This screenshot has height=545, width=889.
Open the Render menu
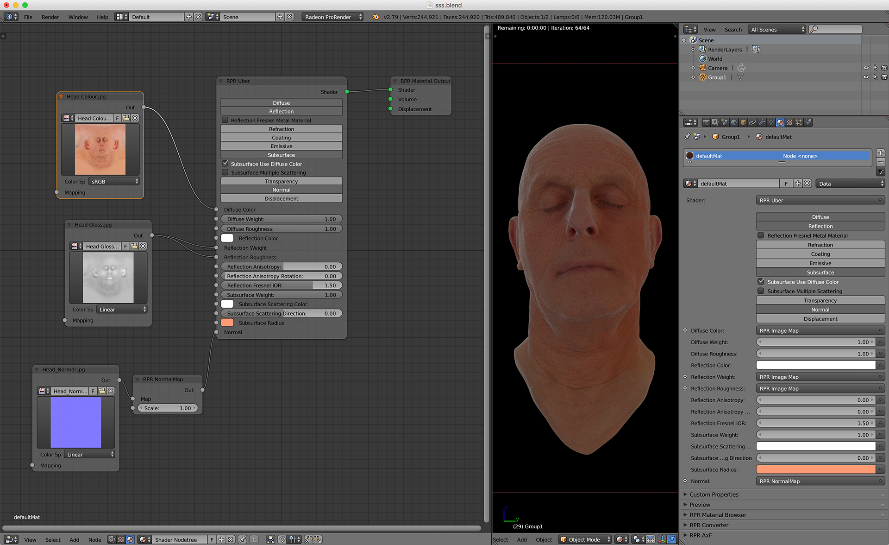coord(50,17)
